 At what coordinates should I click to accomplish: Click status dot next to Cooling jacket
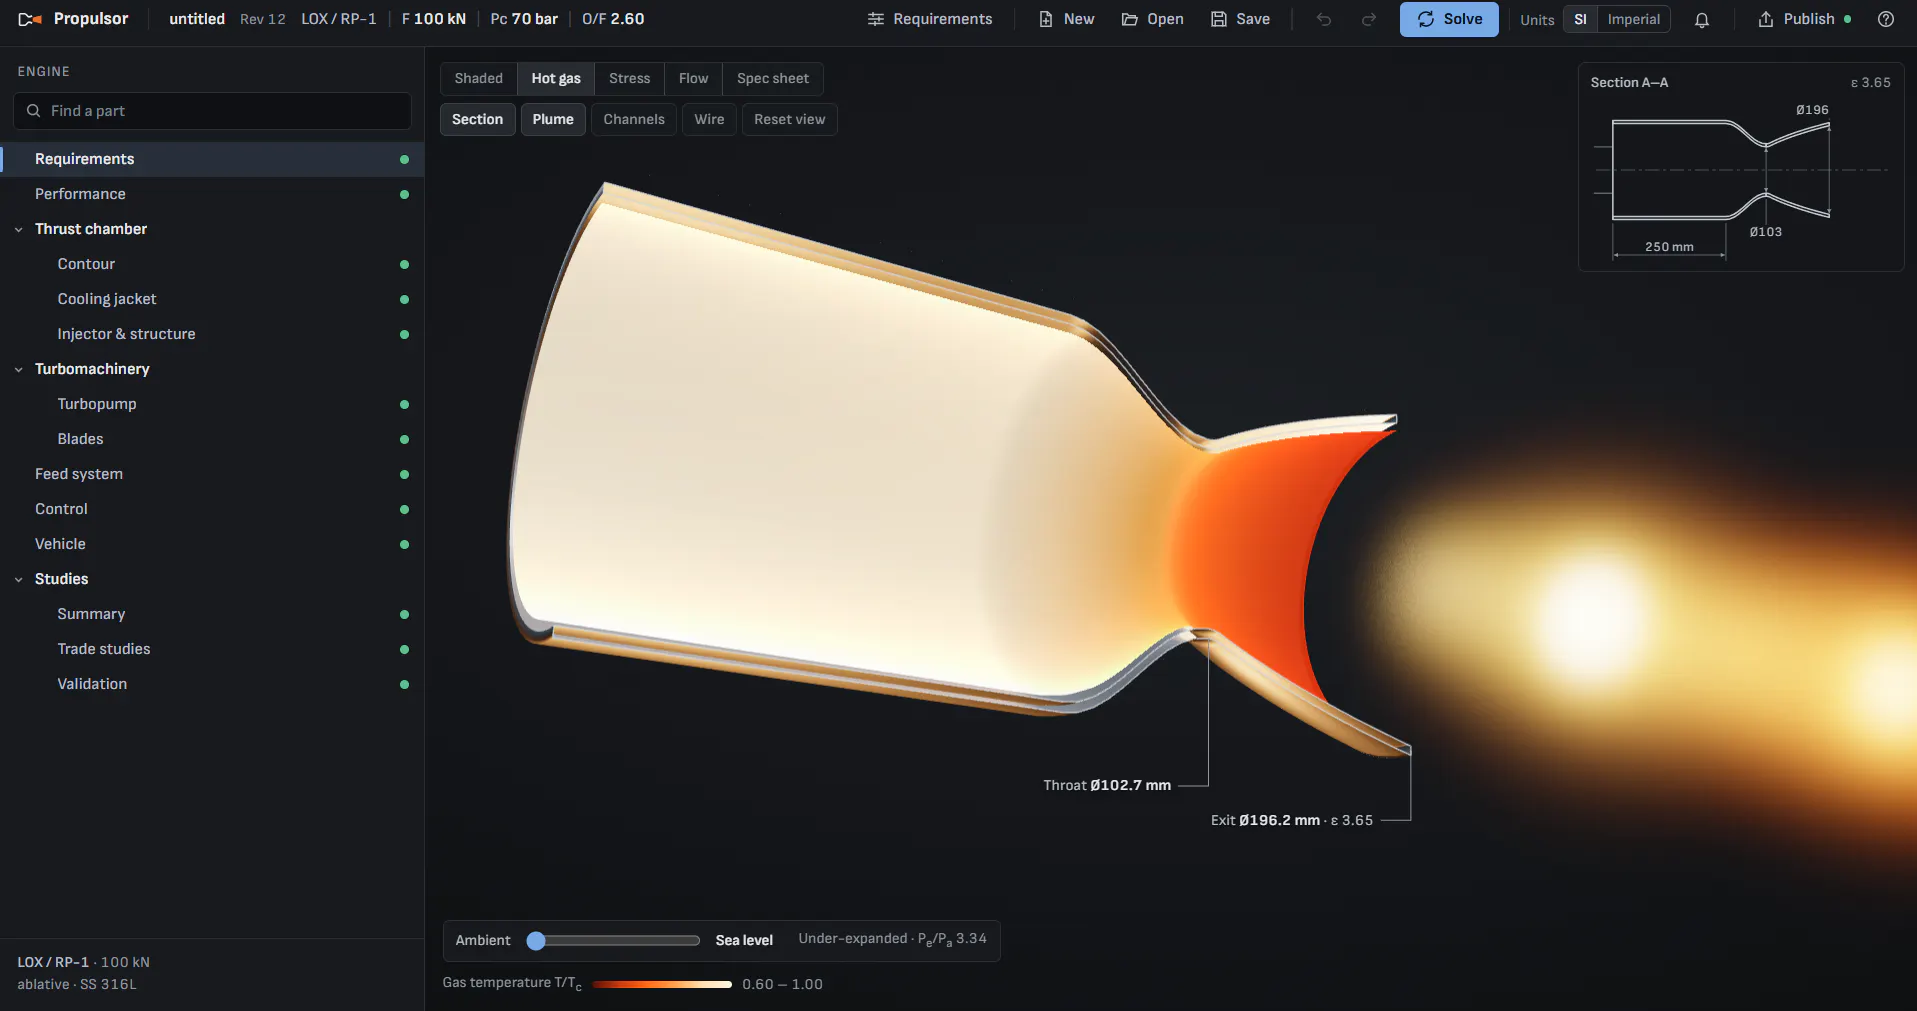pos(404,299)
